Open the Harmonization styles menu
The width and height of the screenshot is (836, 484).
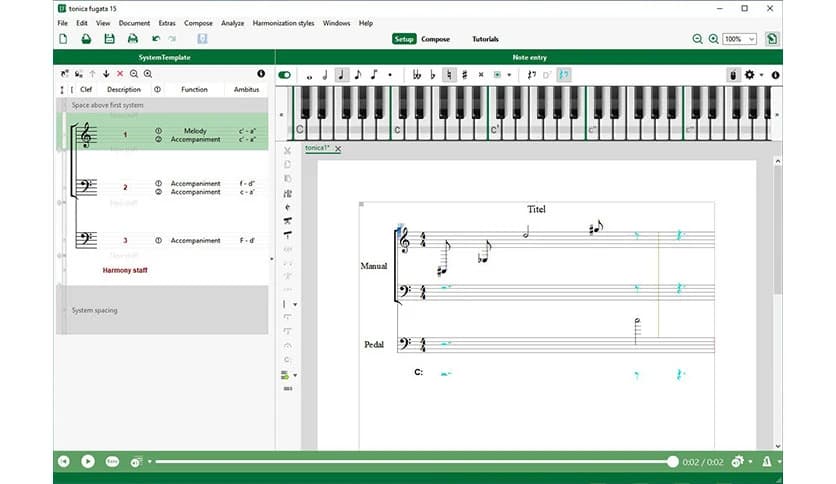[283, 22]
